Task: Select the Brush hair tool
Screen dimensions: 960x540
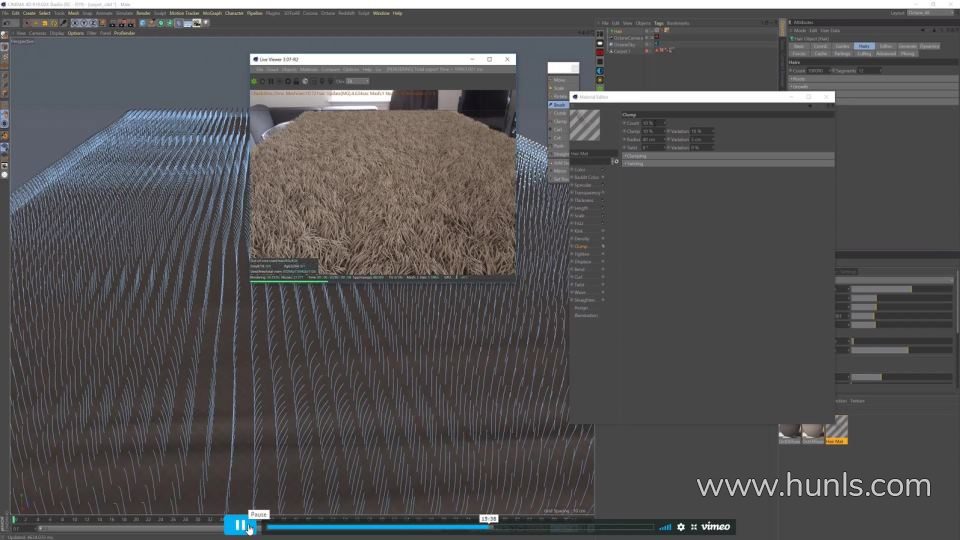Action: (559, 104)
